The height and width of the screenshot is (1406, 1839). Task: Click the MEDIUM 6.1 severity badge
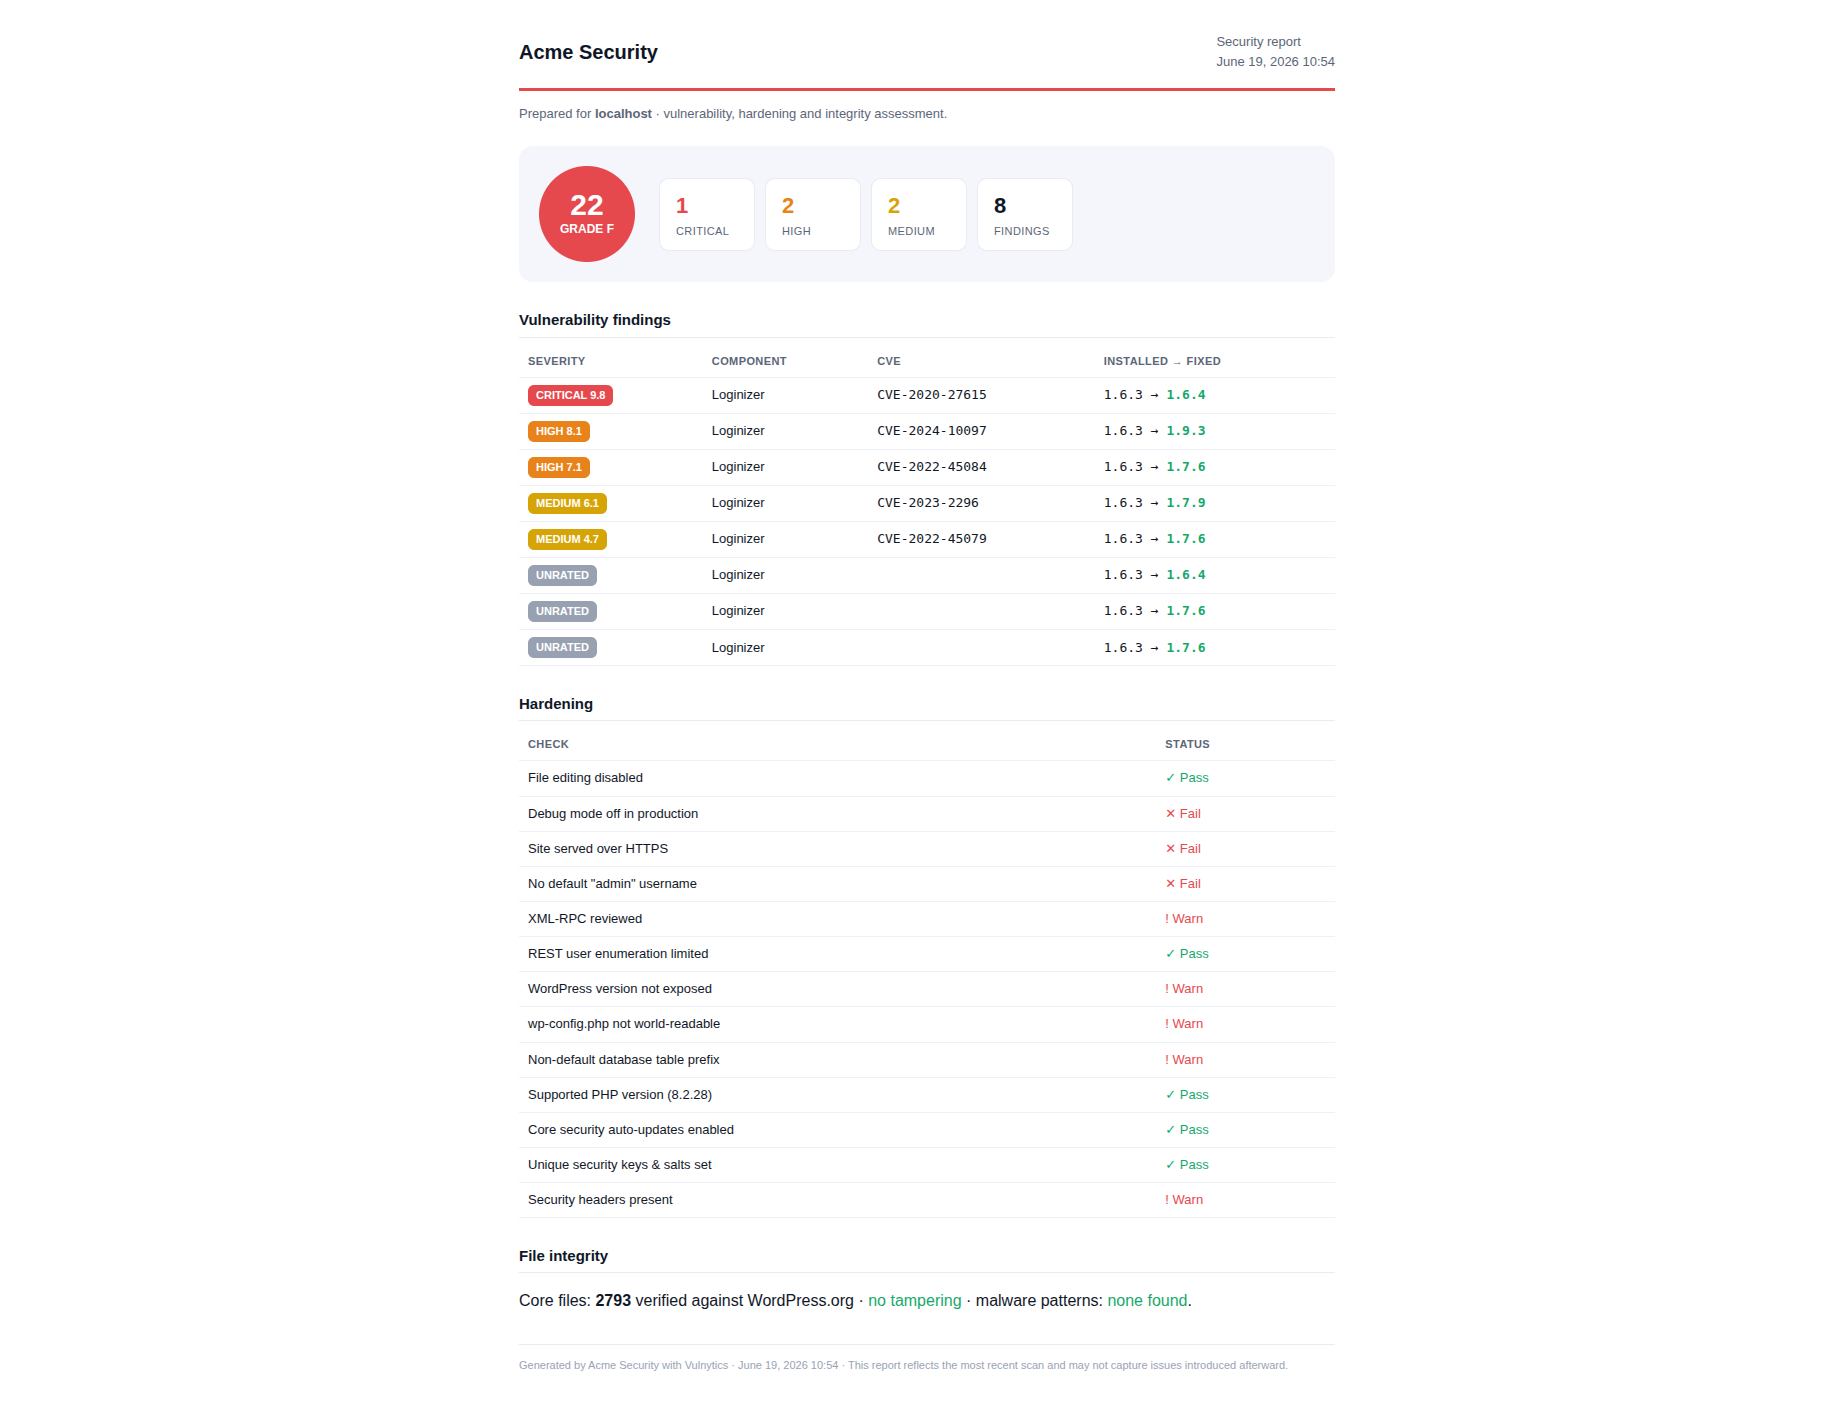567,503
